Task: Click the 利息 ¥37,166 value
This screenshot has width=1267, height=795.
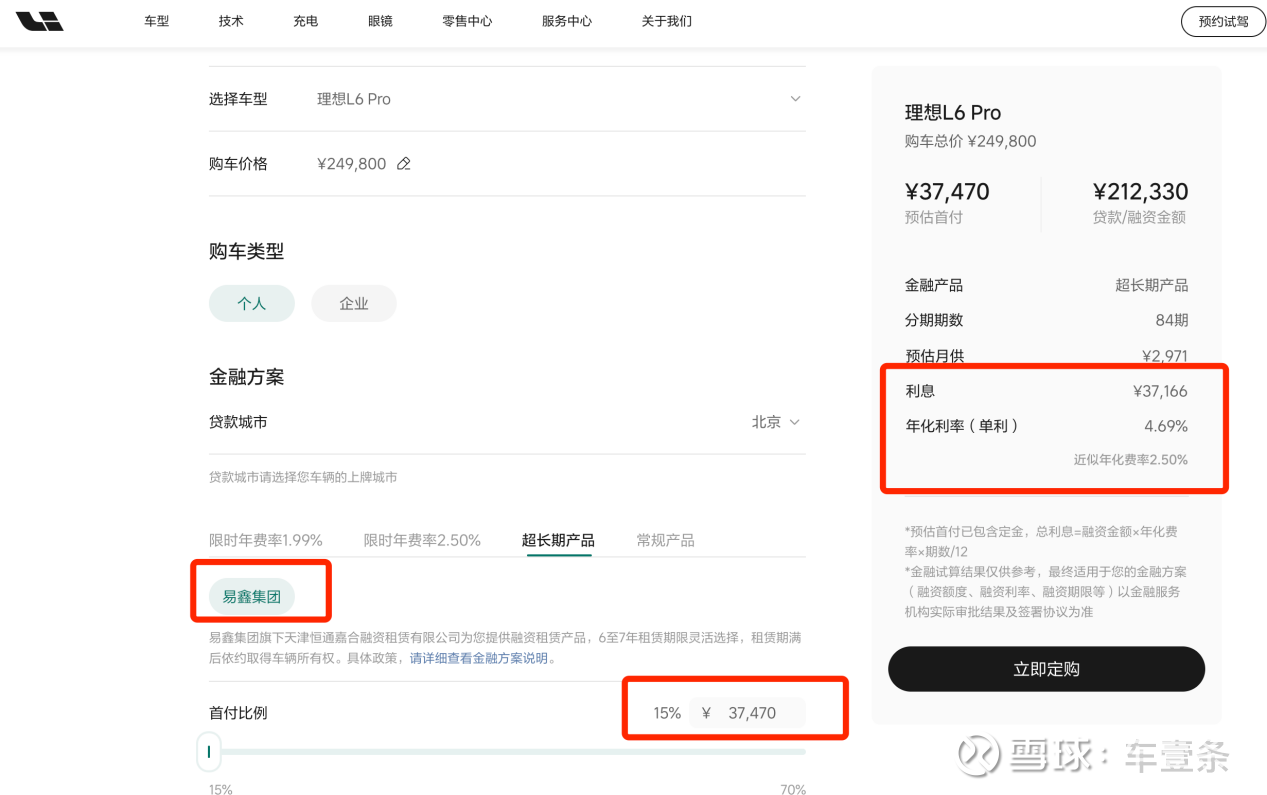Action: click(1160, 391)
